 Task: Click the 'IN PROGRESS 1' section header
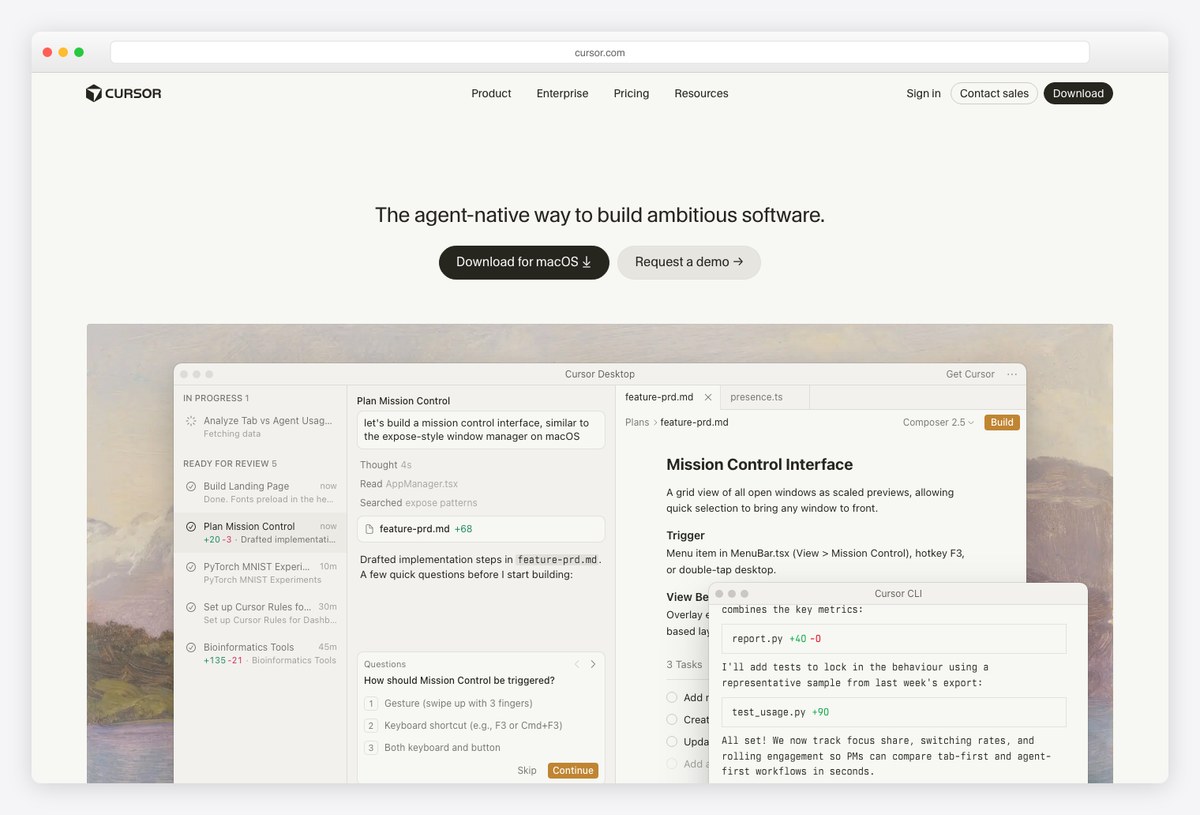(216, 398)
